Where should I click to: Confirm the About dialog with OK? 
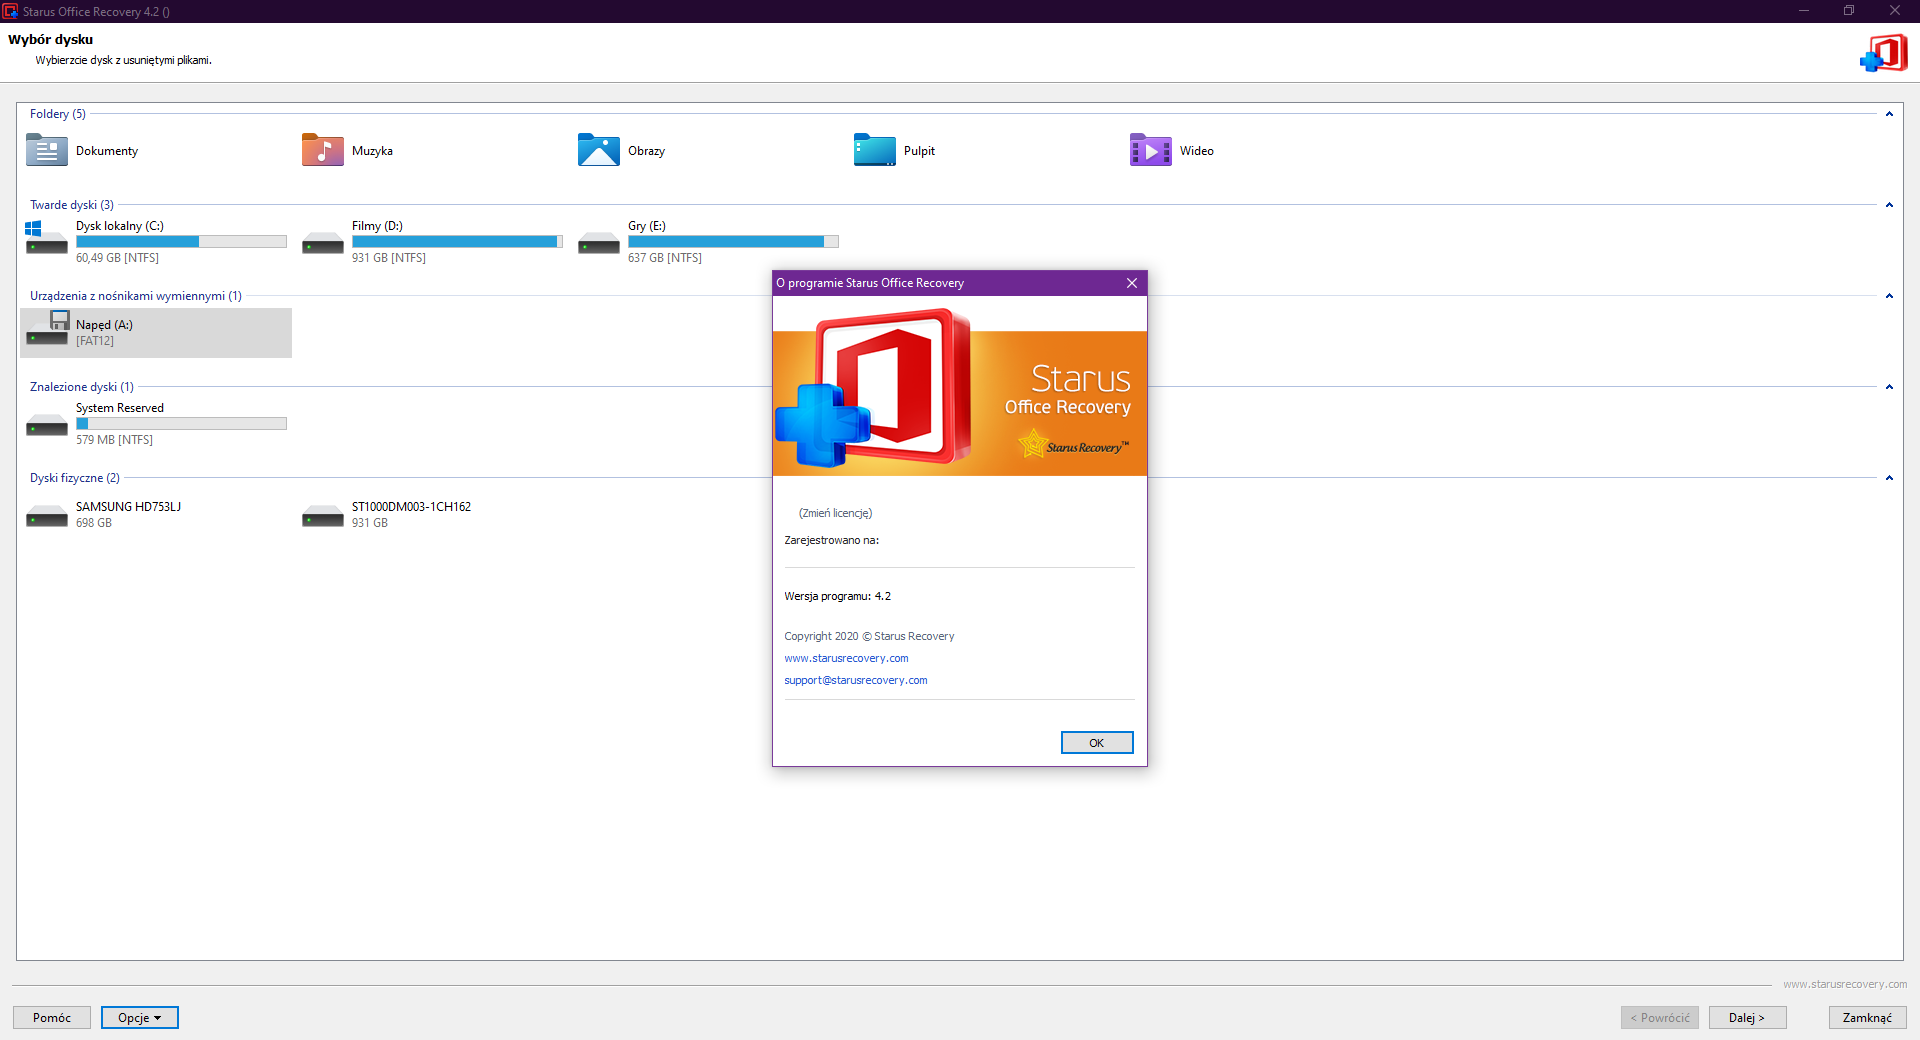[x=1097, y=743]
